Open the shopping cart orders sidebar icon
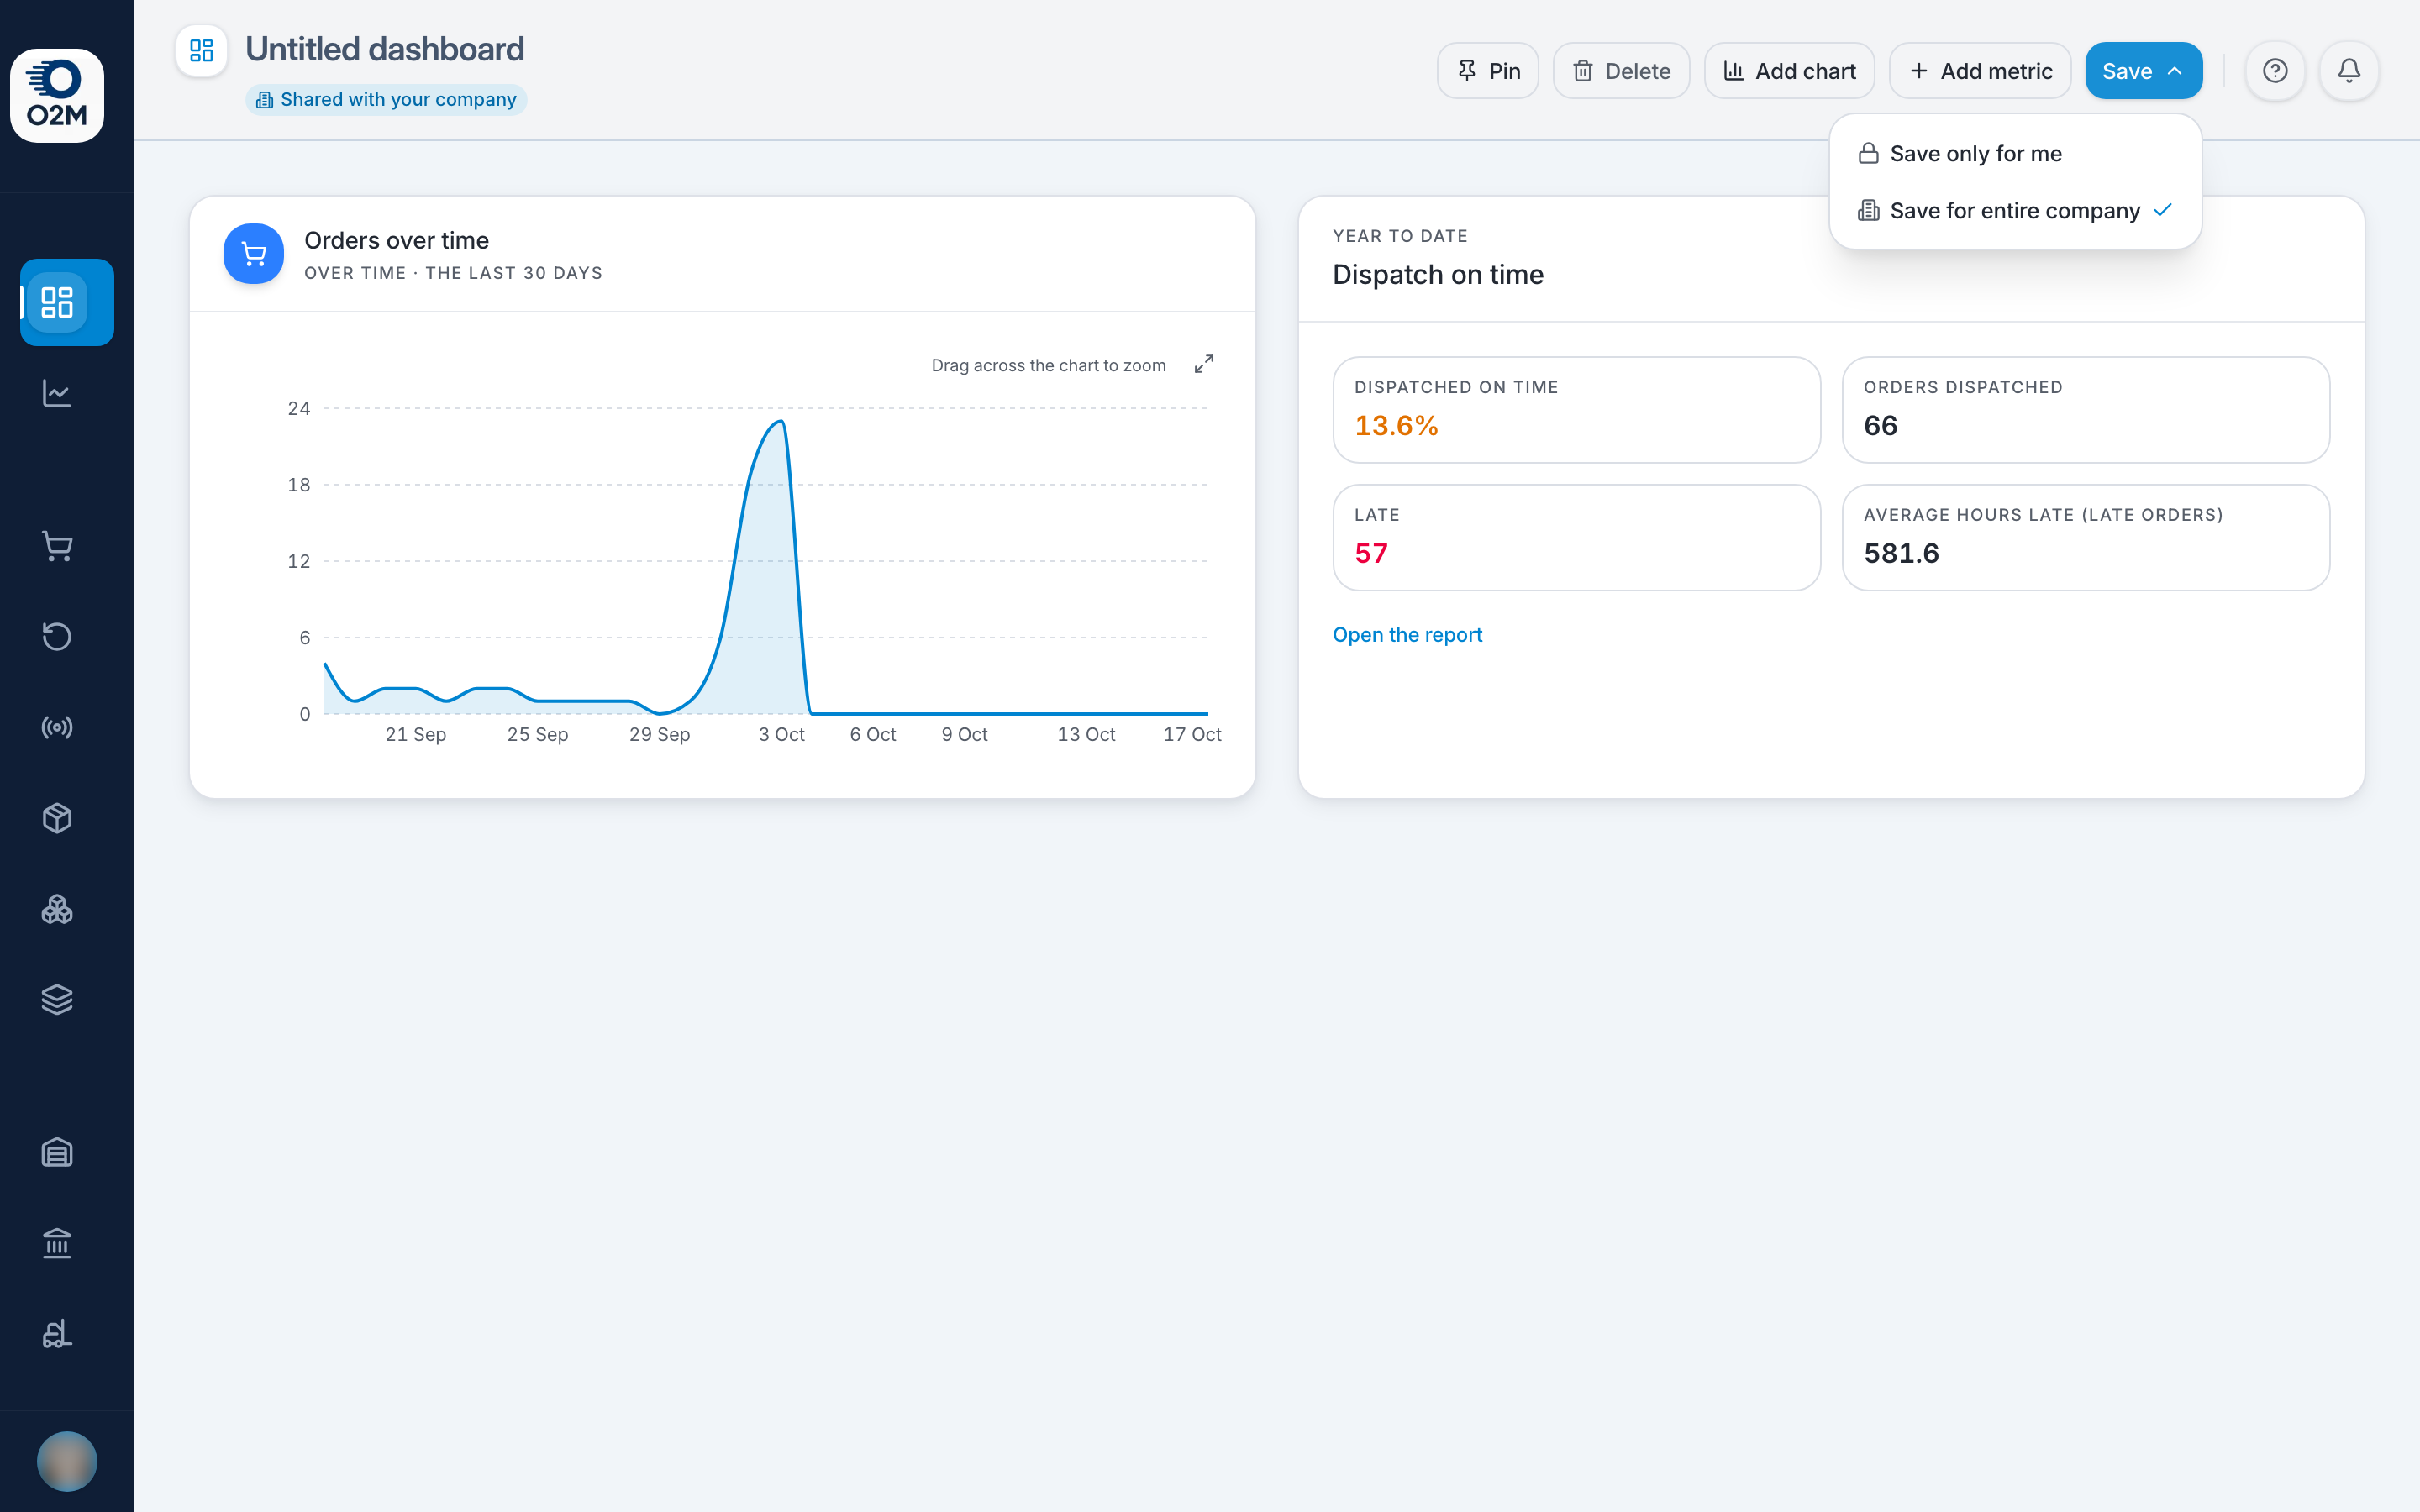2420x1512 pixels. point(57,546)
